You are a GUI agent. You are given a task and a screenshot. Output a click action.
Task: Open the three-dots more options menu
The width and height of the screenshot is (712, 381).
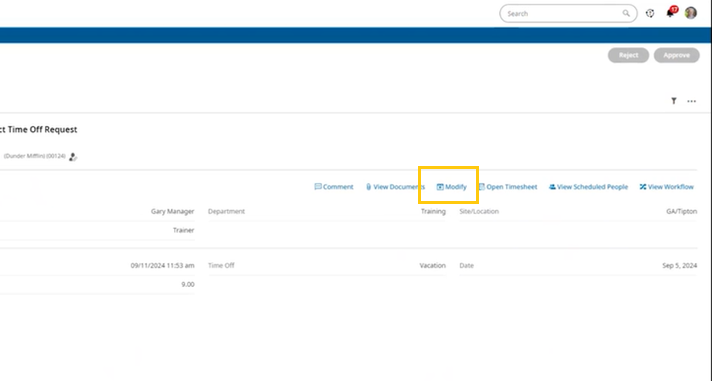point(692,101)
